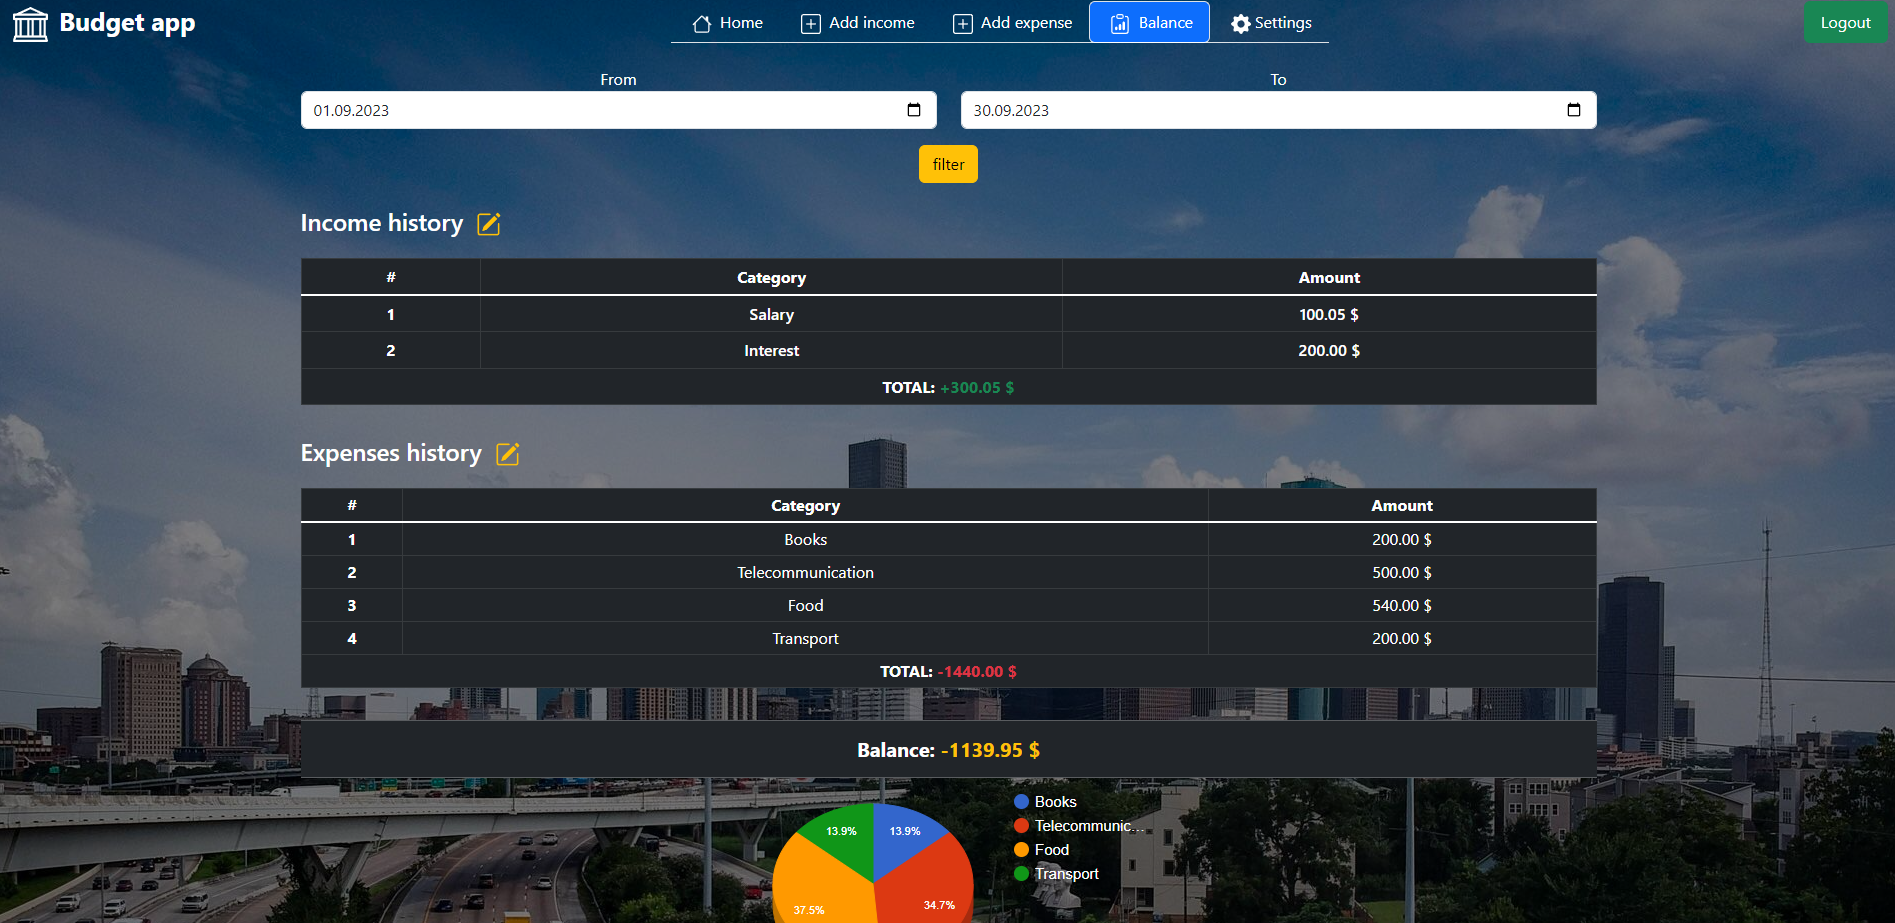Open the To date calendar picker icon

point(1574,110)
